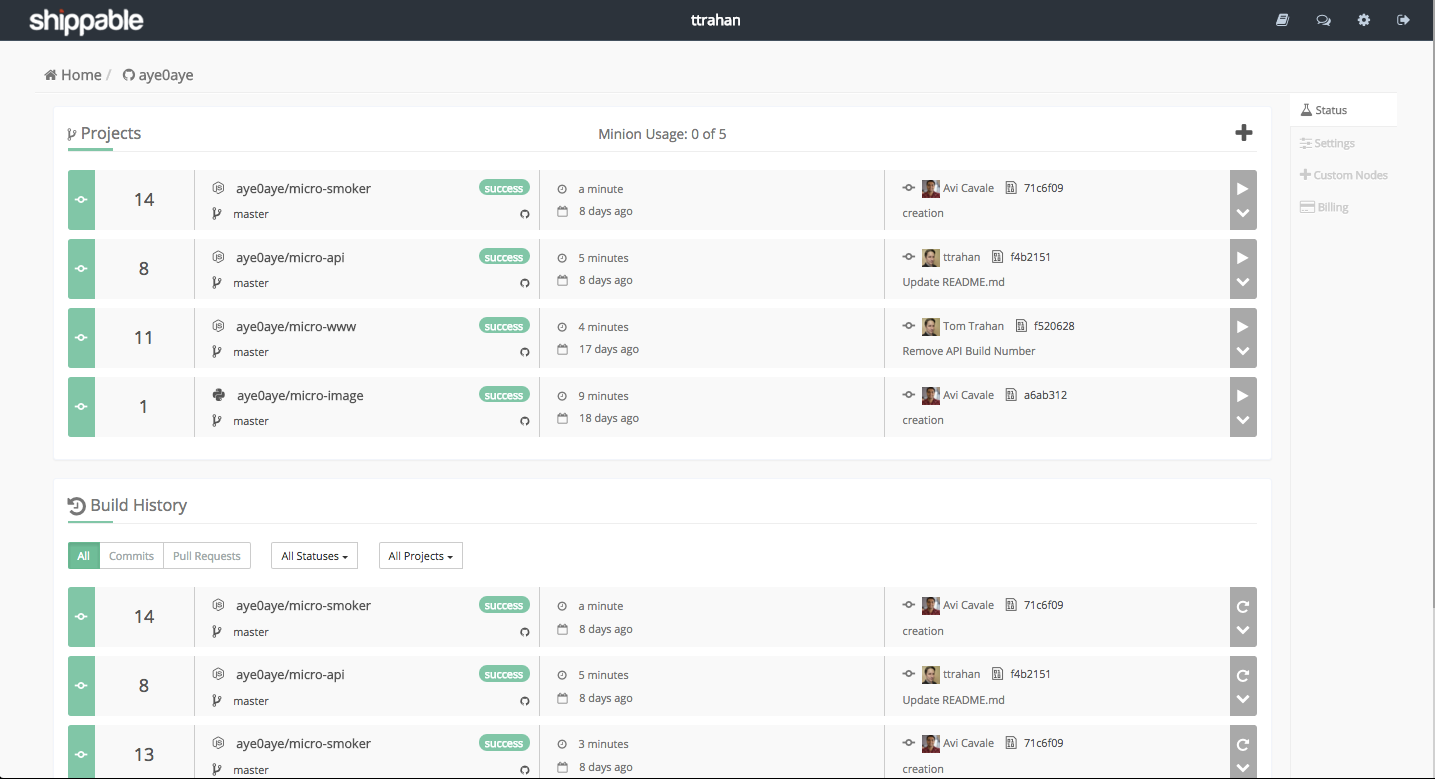The height and width of the screenshot is (779, 1435).
Task: Add a new project with plus icon
Action: (1244, 133)
